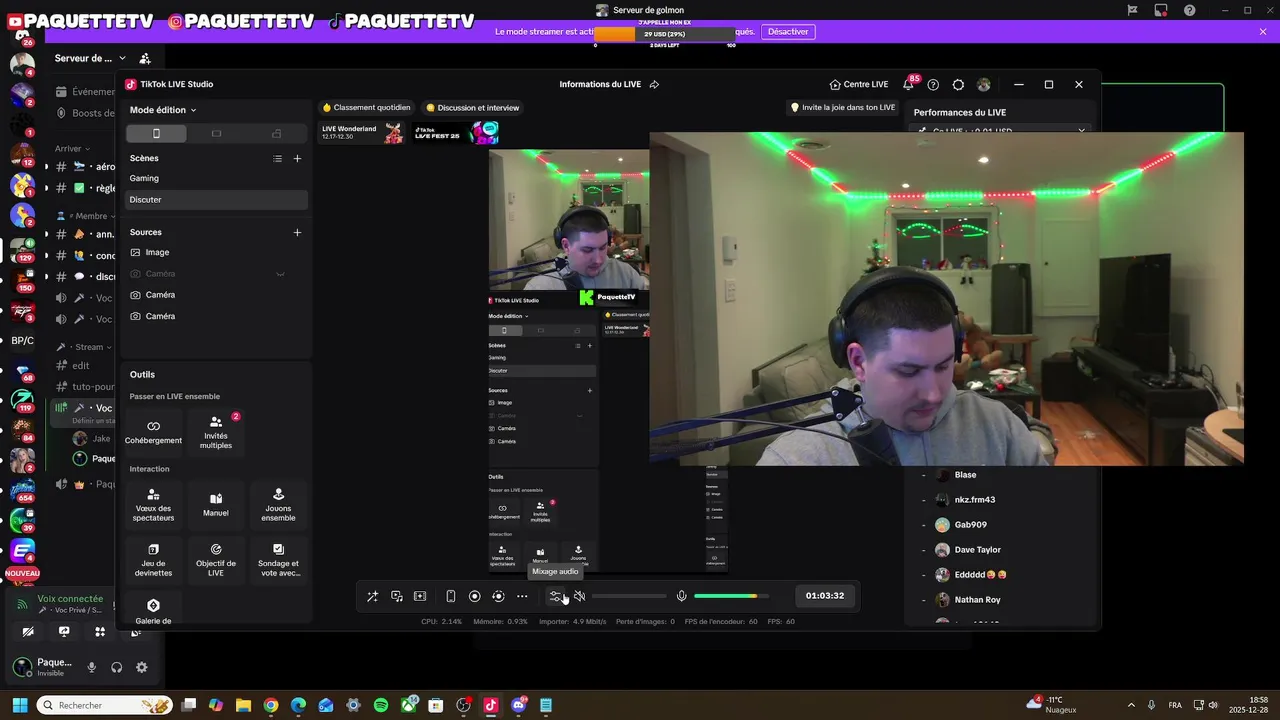The image size is (1280, 720).
Task: Click the Windows taskbar search box
Action: click(105, 705)
